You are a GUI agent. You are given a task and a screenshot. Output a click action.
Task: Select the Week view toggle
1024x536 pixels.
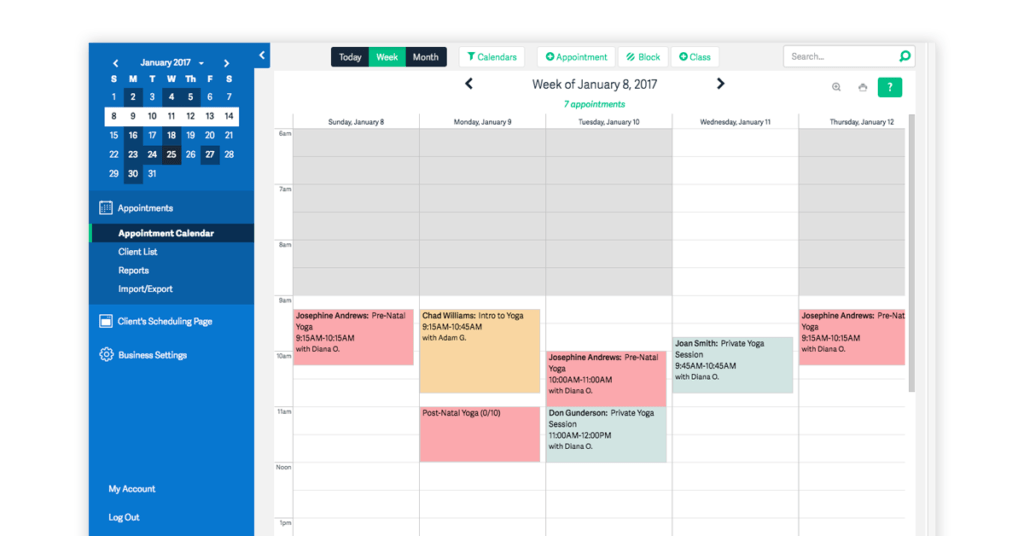[387, 57]
